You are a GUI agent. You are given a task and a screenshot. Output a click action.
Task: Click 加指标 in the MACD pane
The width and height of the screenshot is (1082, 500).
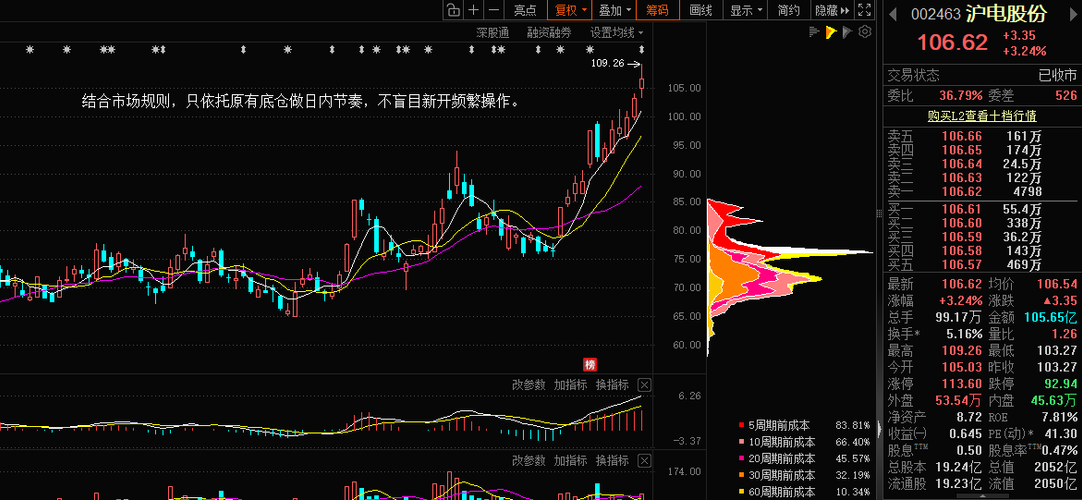pyautogui.click(x=570, y=385)
